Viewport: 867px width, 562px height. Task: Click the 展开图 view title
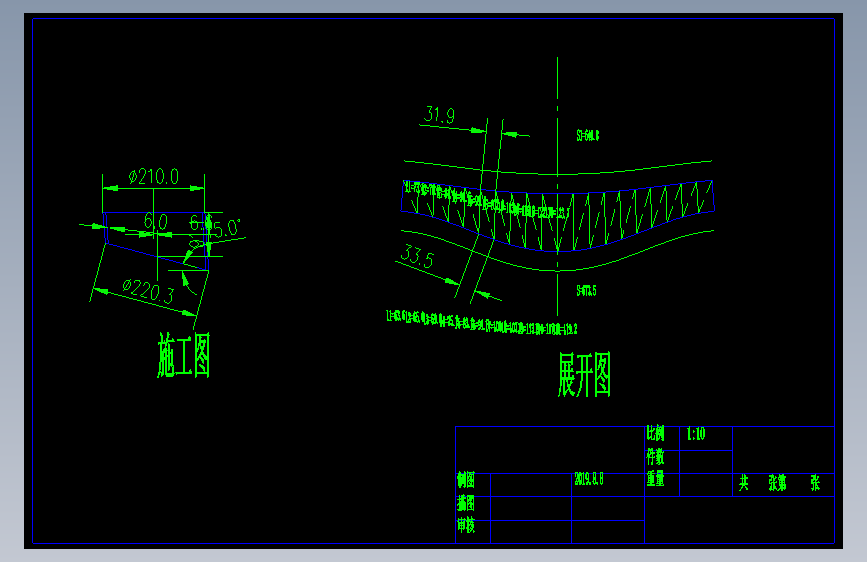click(584, 374)
